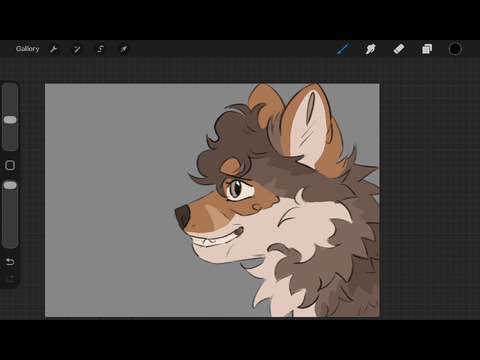Open the Adjustments magic wand menu

(x=77, y=49)
